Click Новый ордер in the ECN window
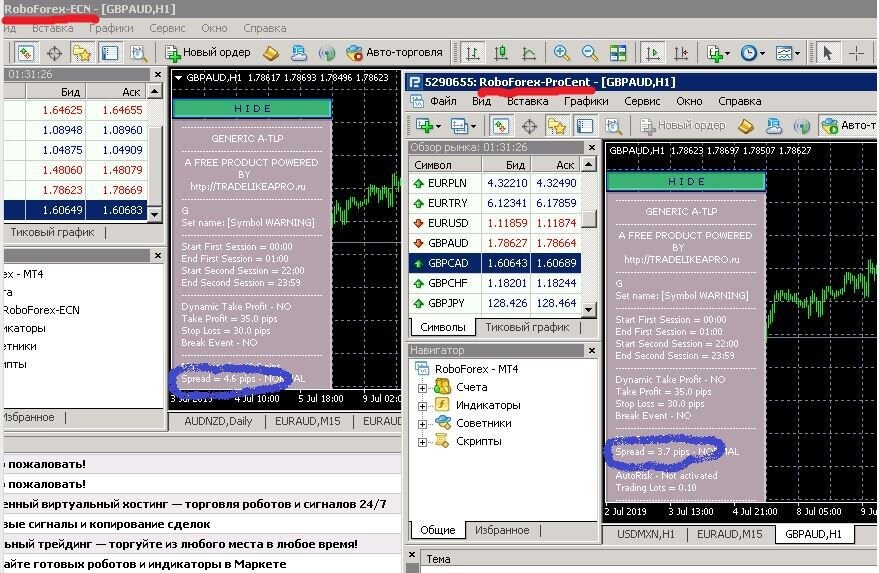 [207, 53]
